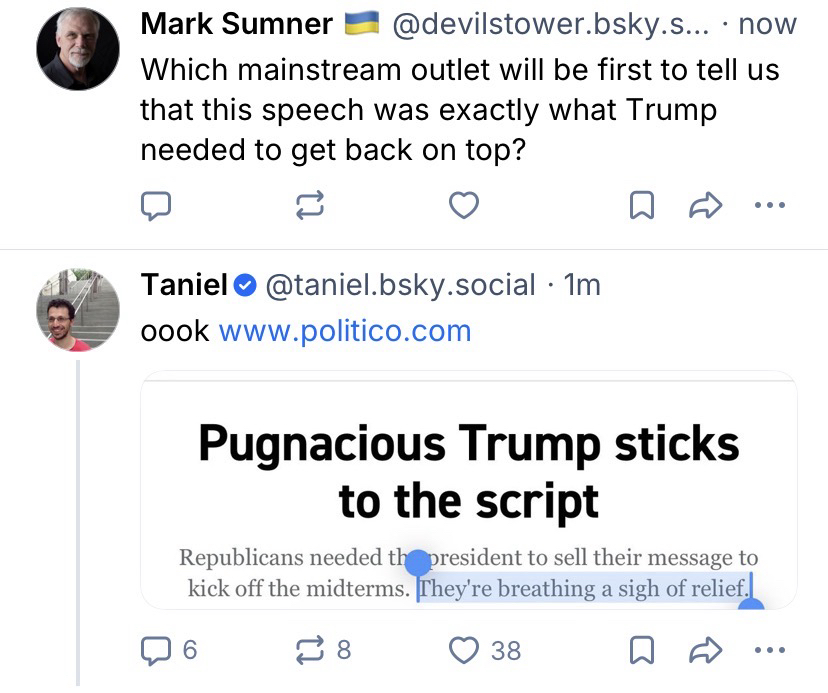Share Taniel's Politico post
828x693 pixels.
(706, 650)
